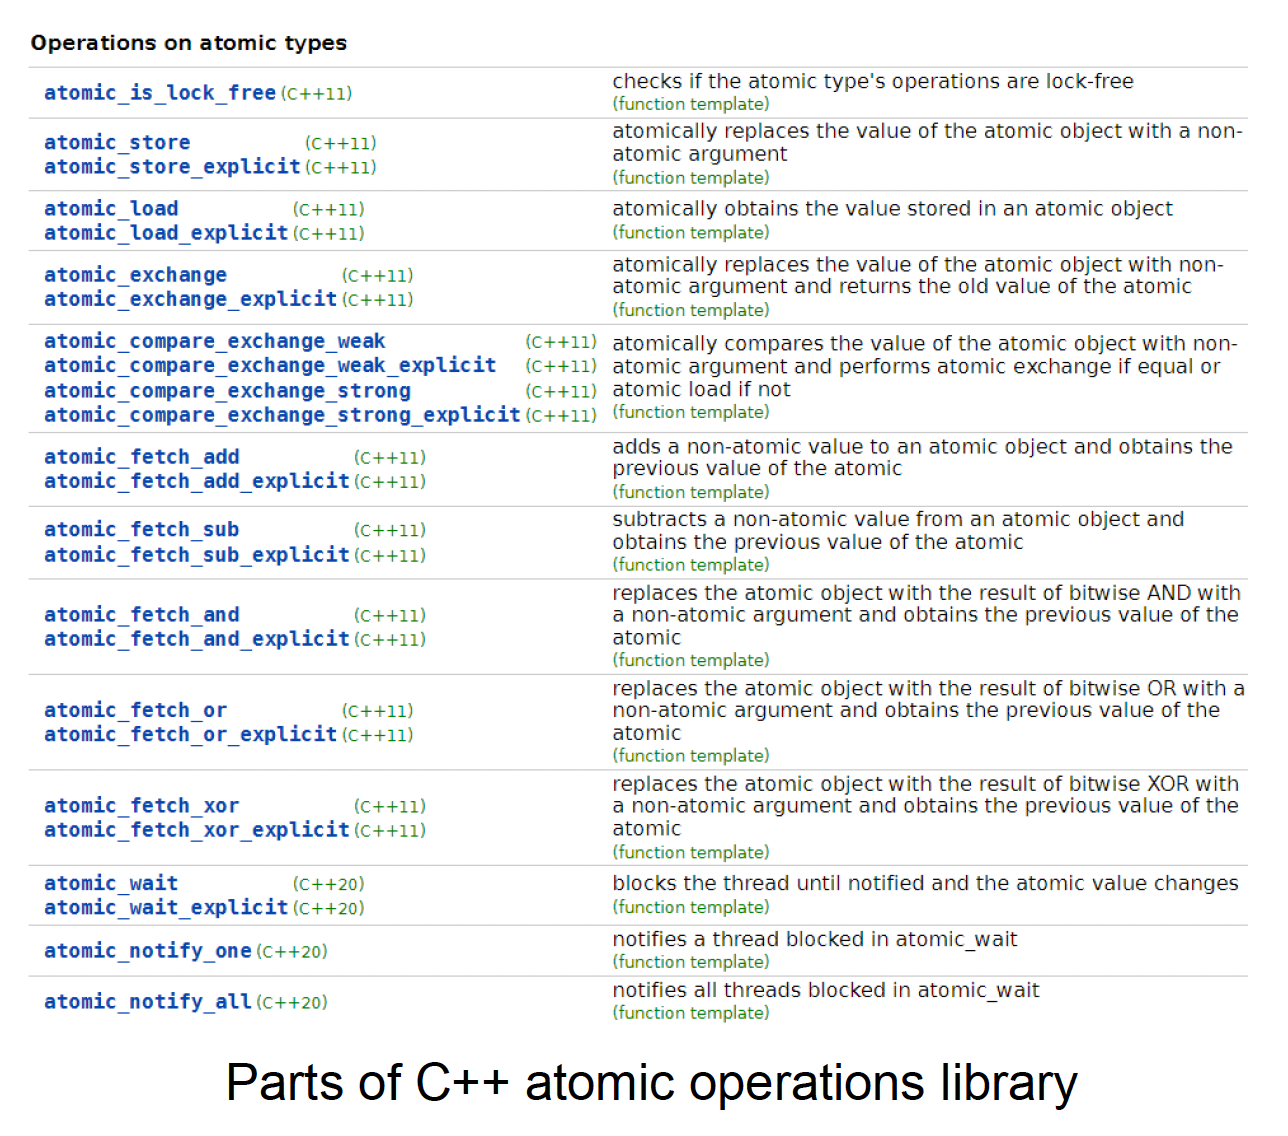Click the atomic_wait_explicit link
This screenshot has width=1288, height=1136.
pyautogui.click(x=166, y=908)
